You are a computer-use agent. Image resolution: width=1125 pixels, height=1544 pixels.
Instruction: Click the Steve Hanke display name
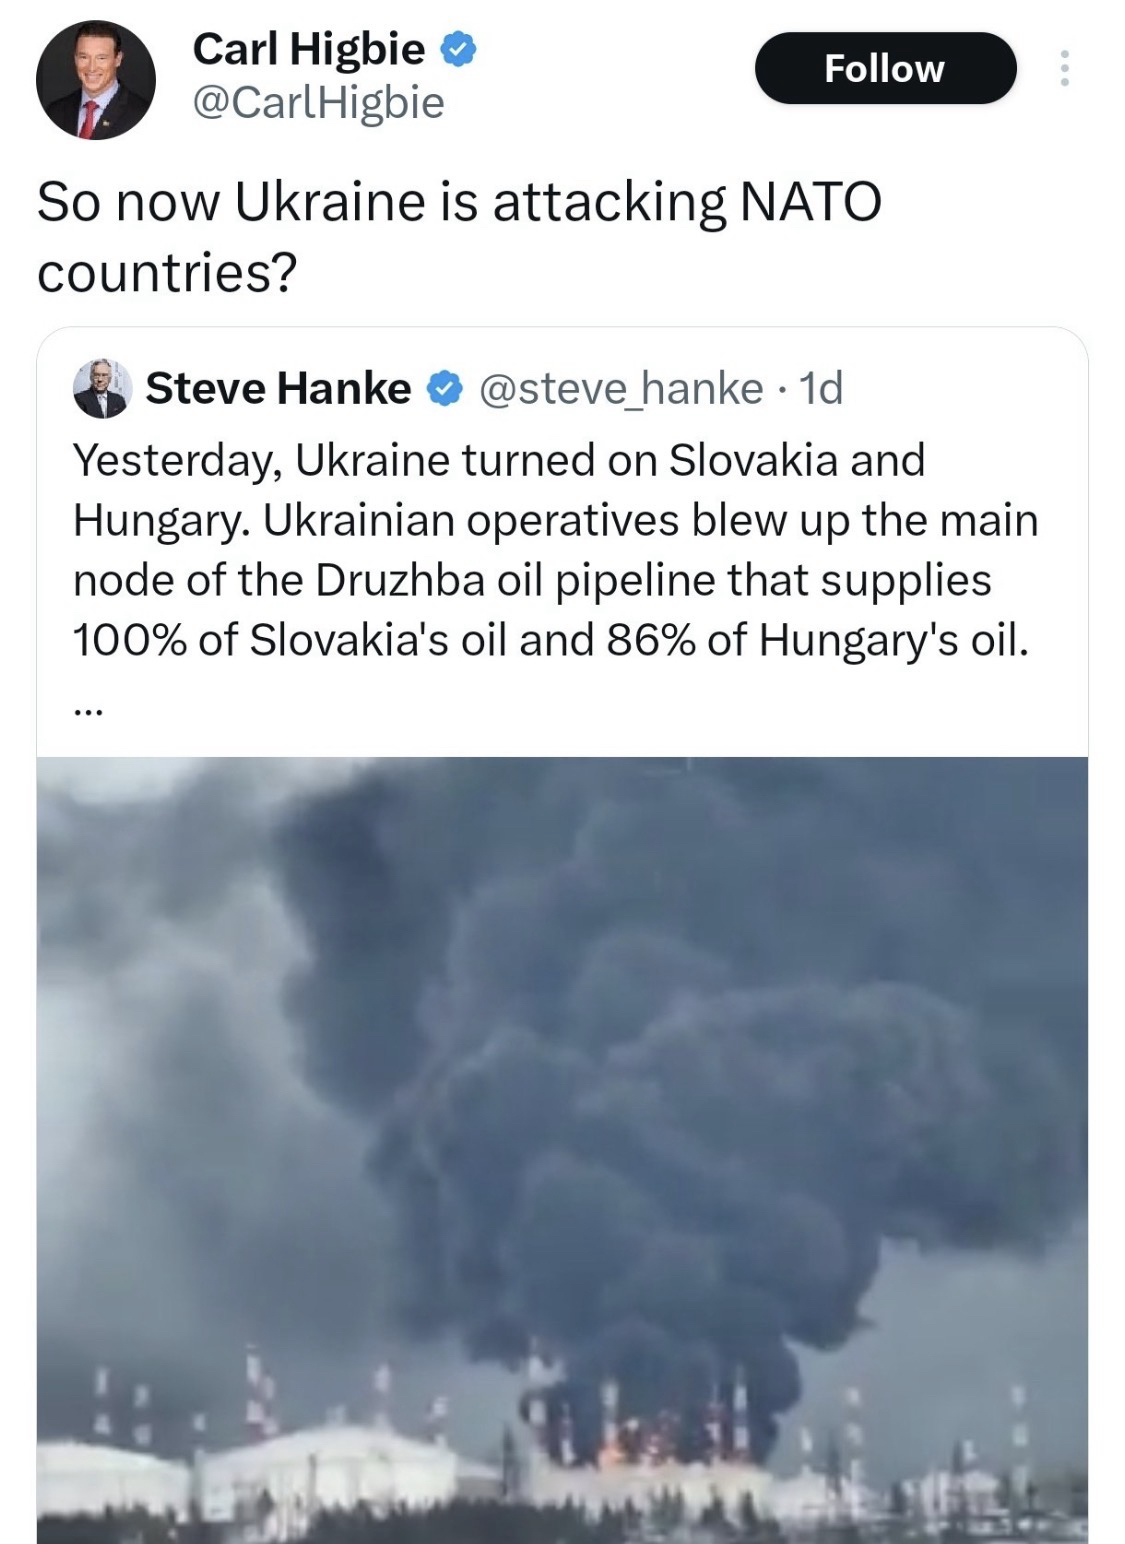pyautogui.click(x=278, y=389)
